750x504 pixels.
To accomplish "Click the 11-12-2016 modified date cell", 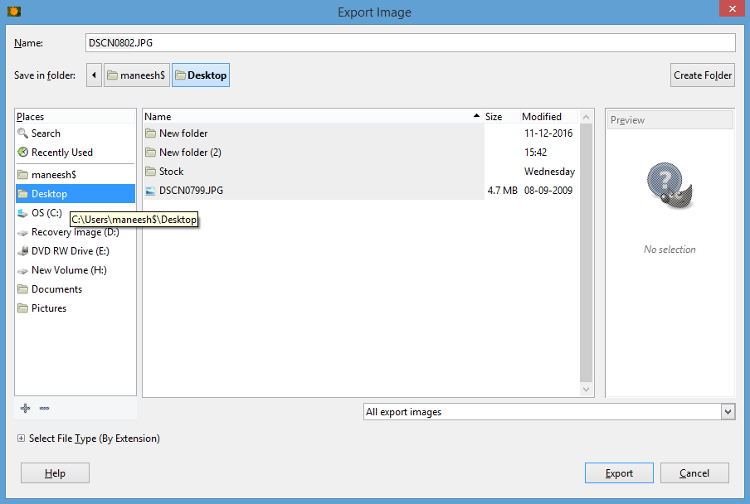I will [548, 133].
